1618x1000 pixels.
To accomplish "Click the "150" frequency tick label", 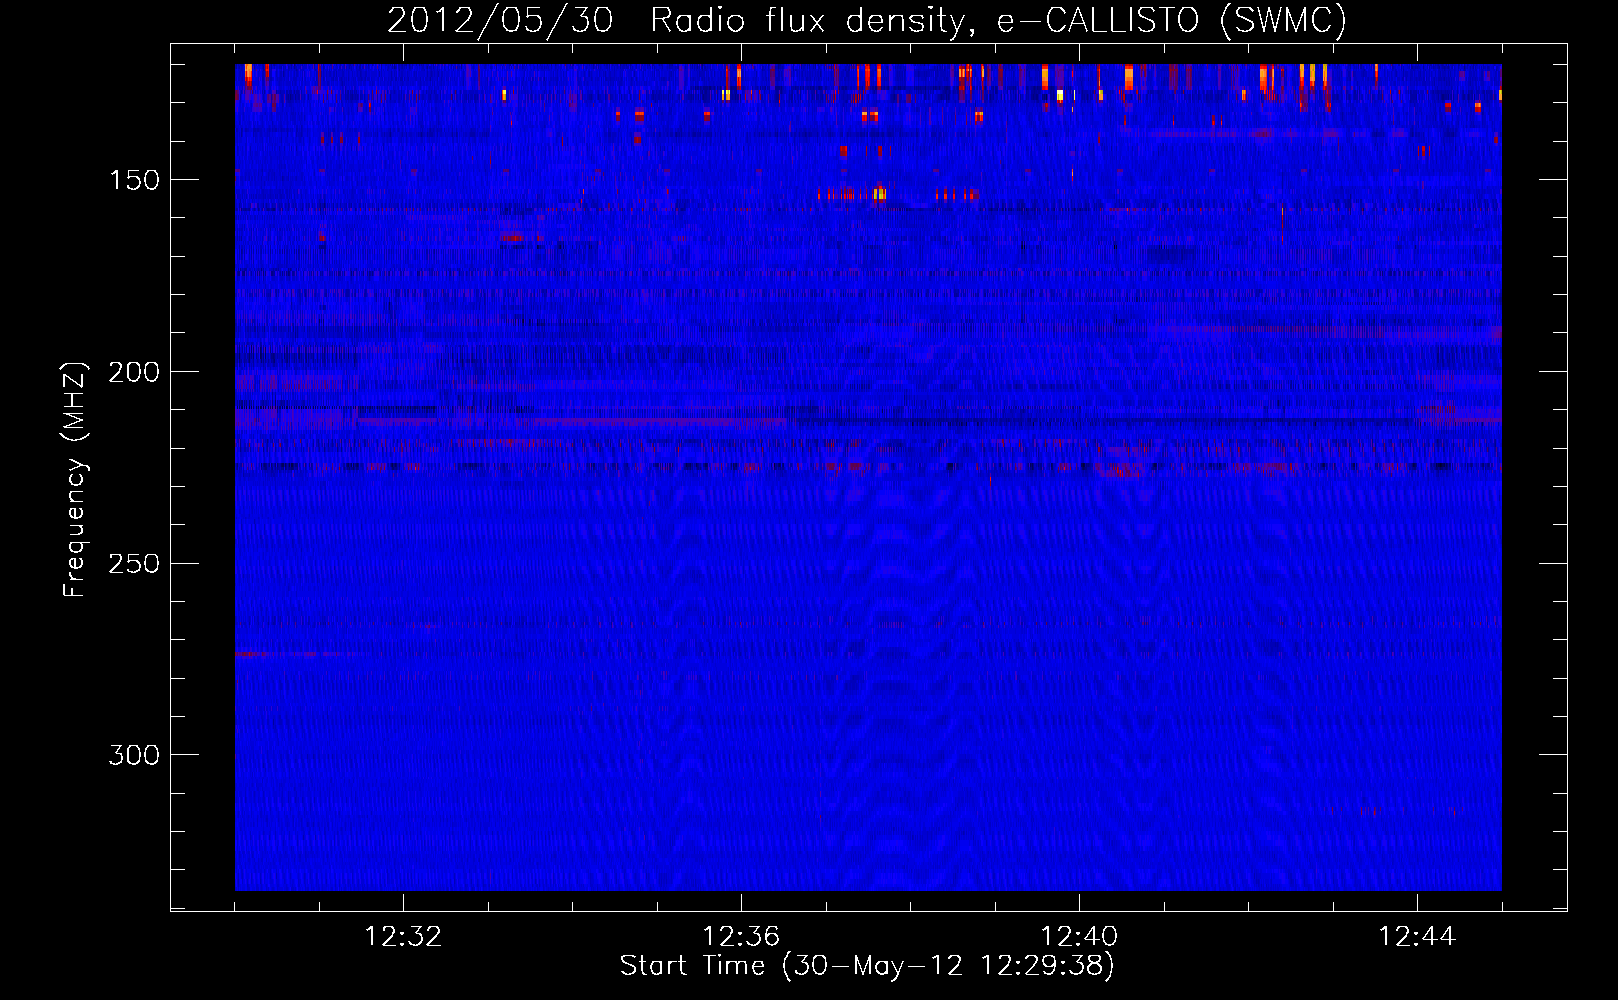I will point(134,180).
